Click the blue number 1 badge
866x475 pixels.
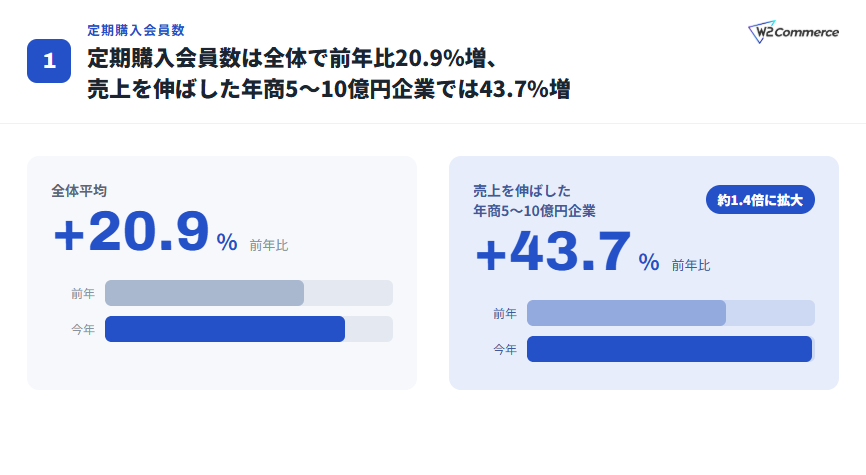[x=49, y=61]
